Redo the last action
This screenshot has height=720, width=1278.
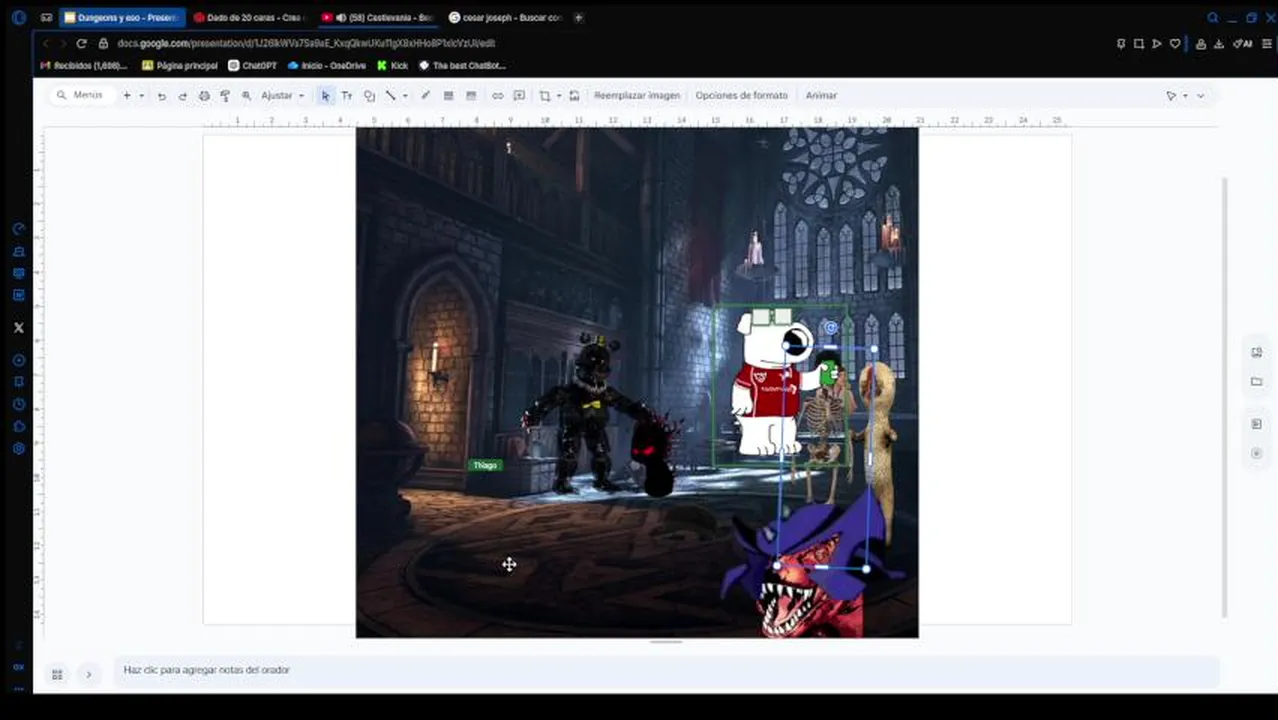[182, 96]
